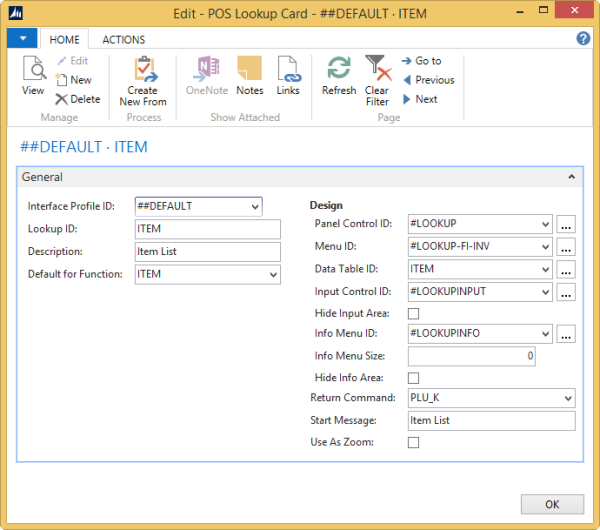Open the Return Command dropdown
The image size is (600, 530).
[x=567, y=399]
